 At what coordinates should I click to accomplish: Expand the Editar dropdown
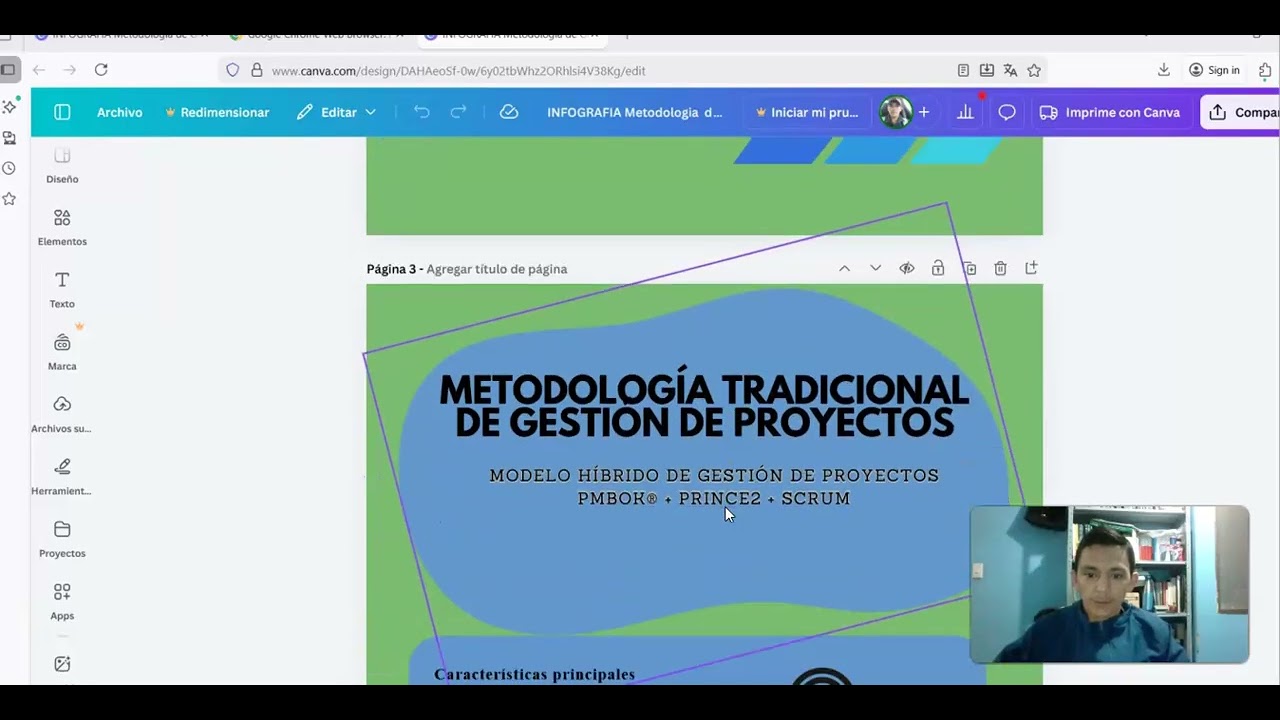point(337,112)
